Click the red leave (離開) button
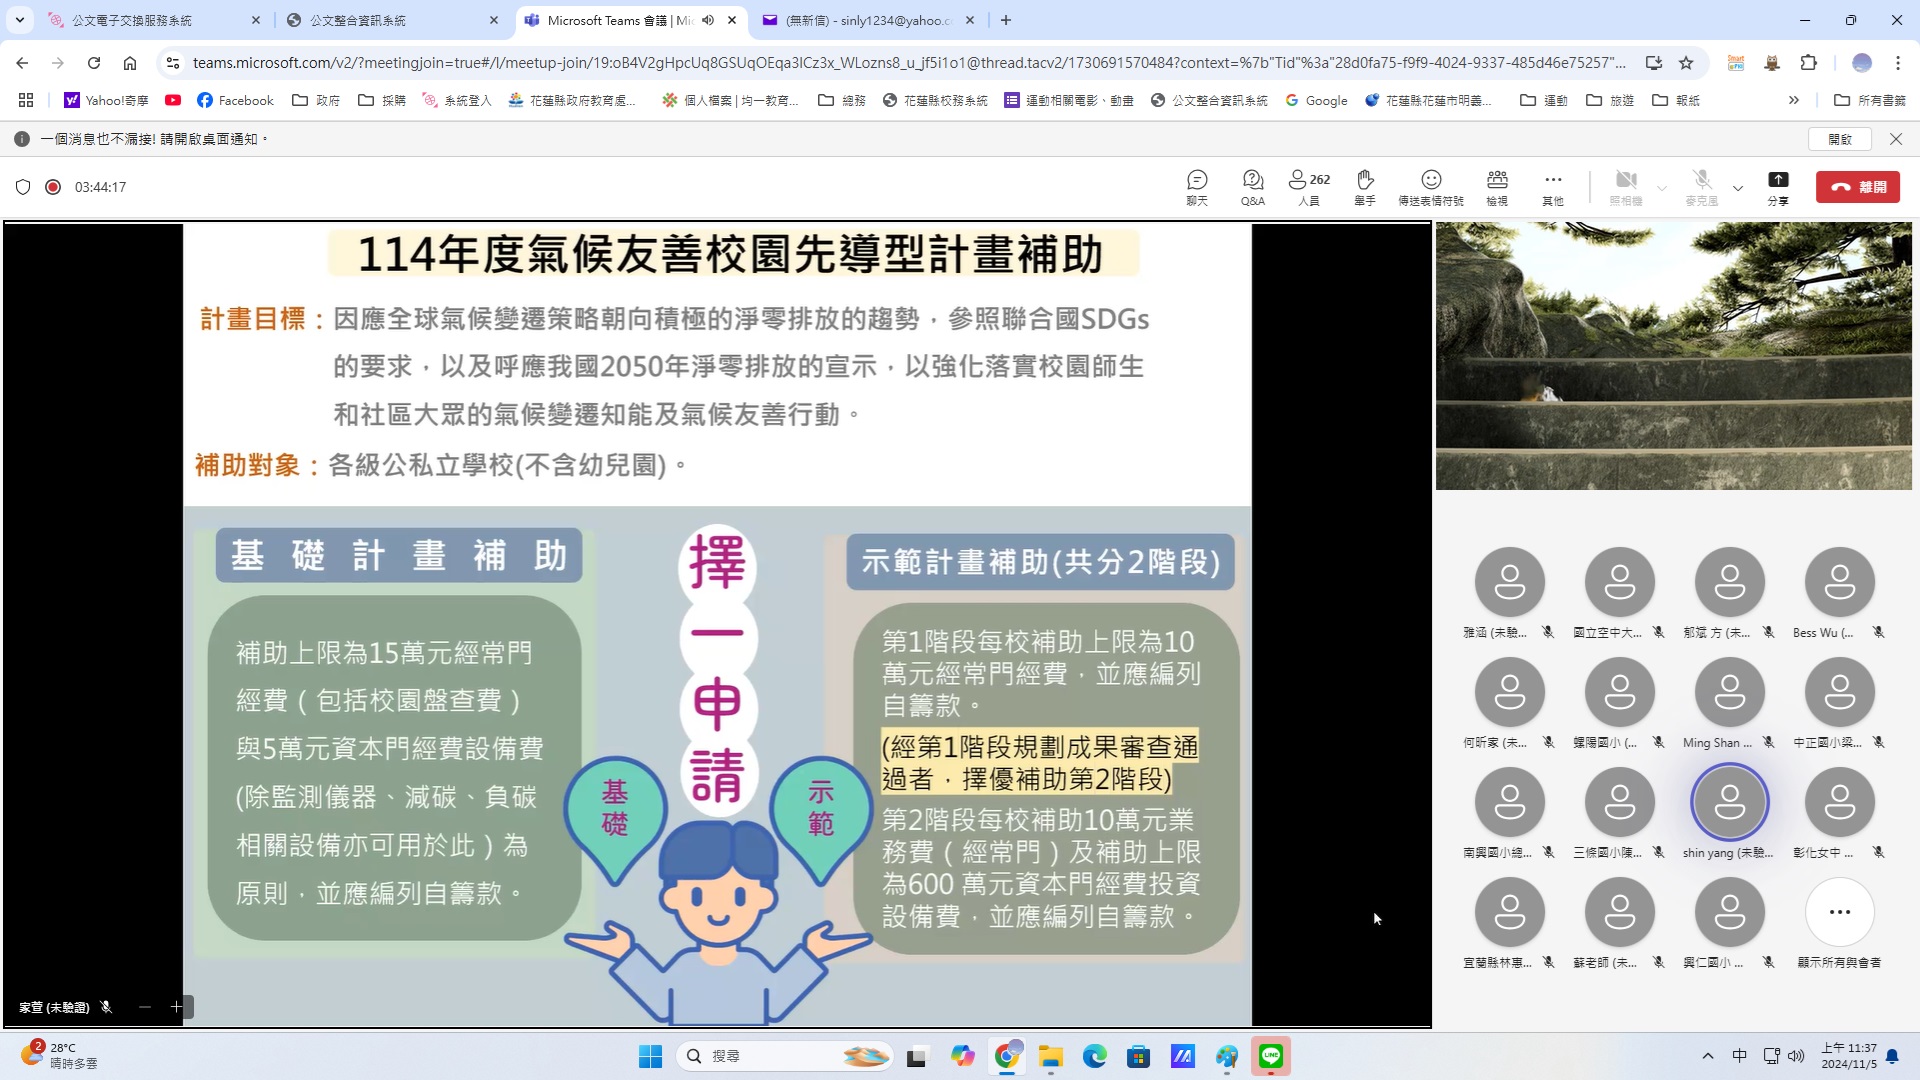Viewport: 1920px width, 1080px height. [x=1858, y=187]
